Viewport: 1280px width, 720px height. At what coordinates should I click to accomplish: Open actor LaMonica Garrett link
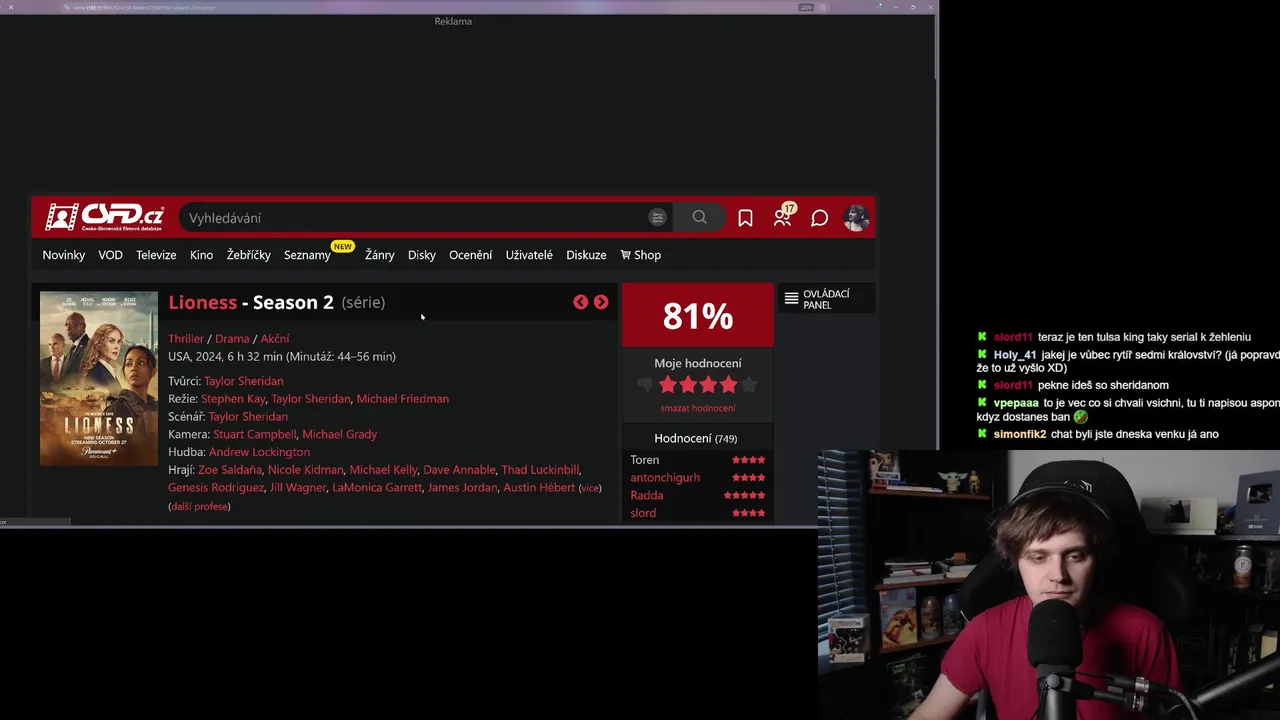point(377,488)
